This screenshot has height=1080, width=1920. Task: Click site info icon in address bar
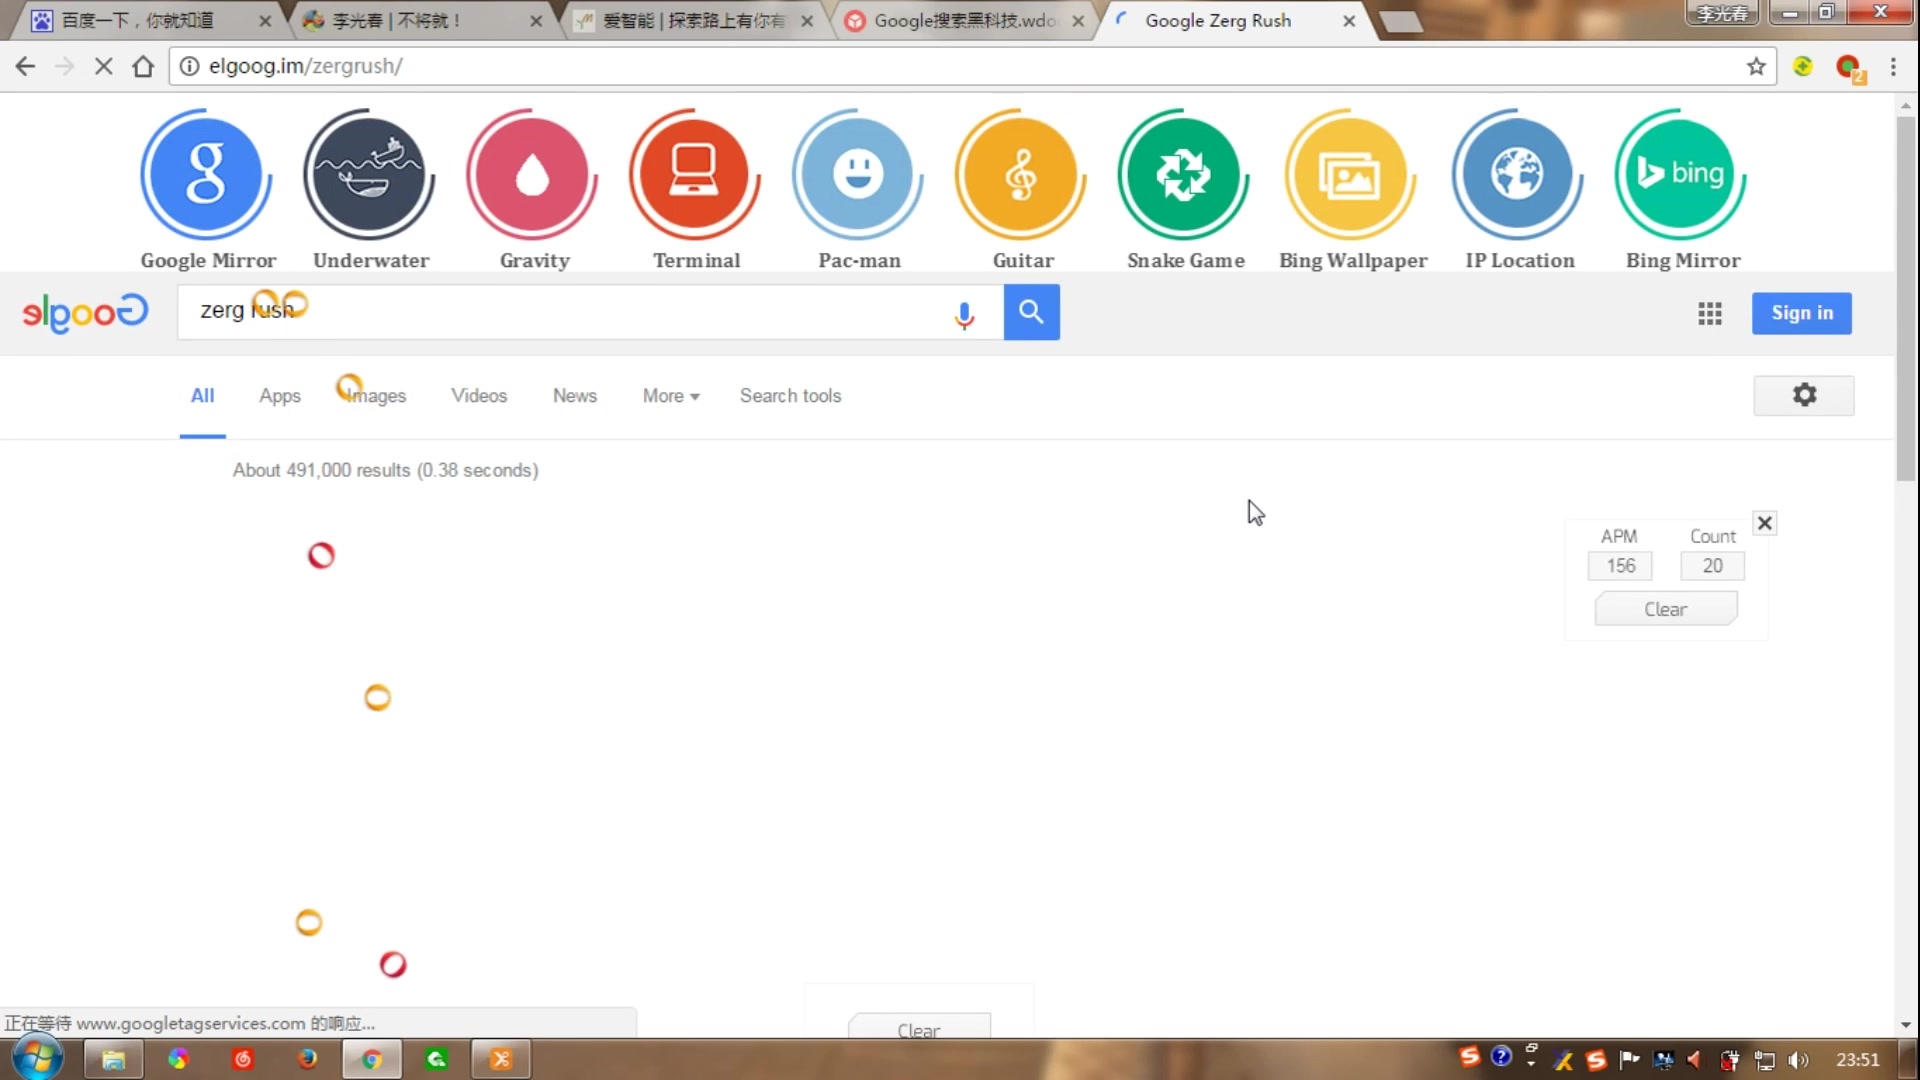[189, 66]
